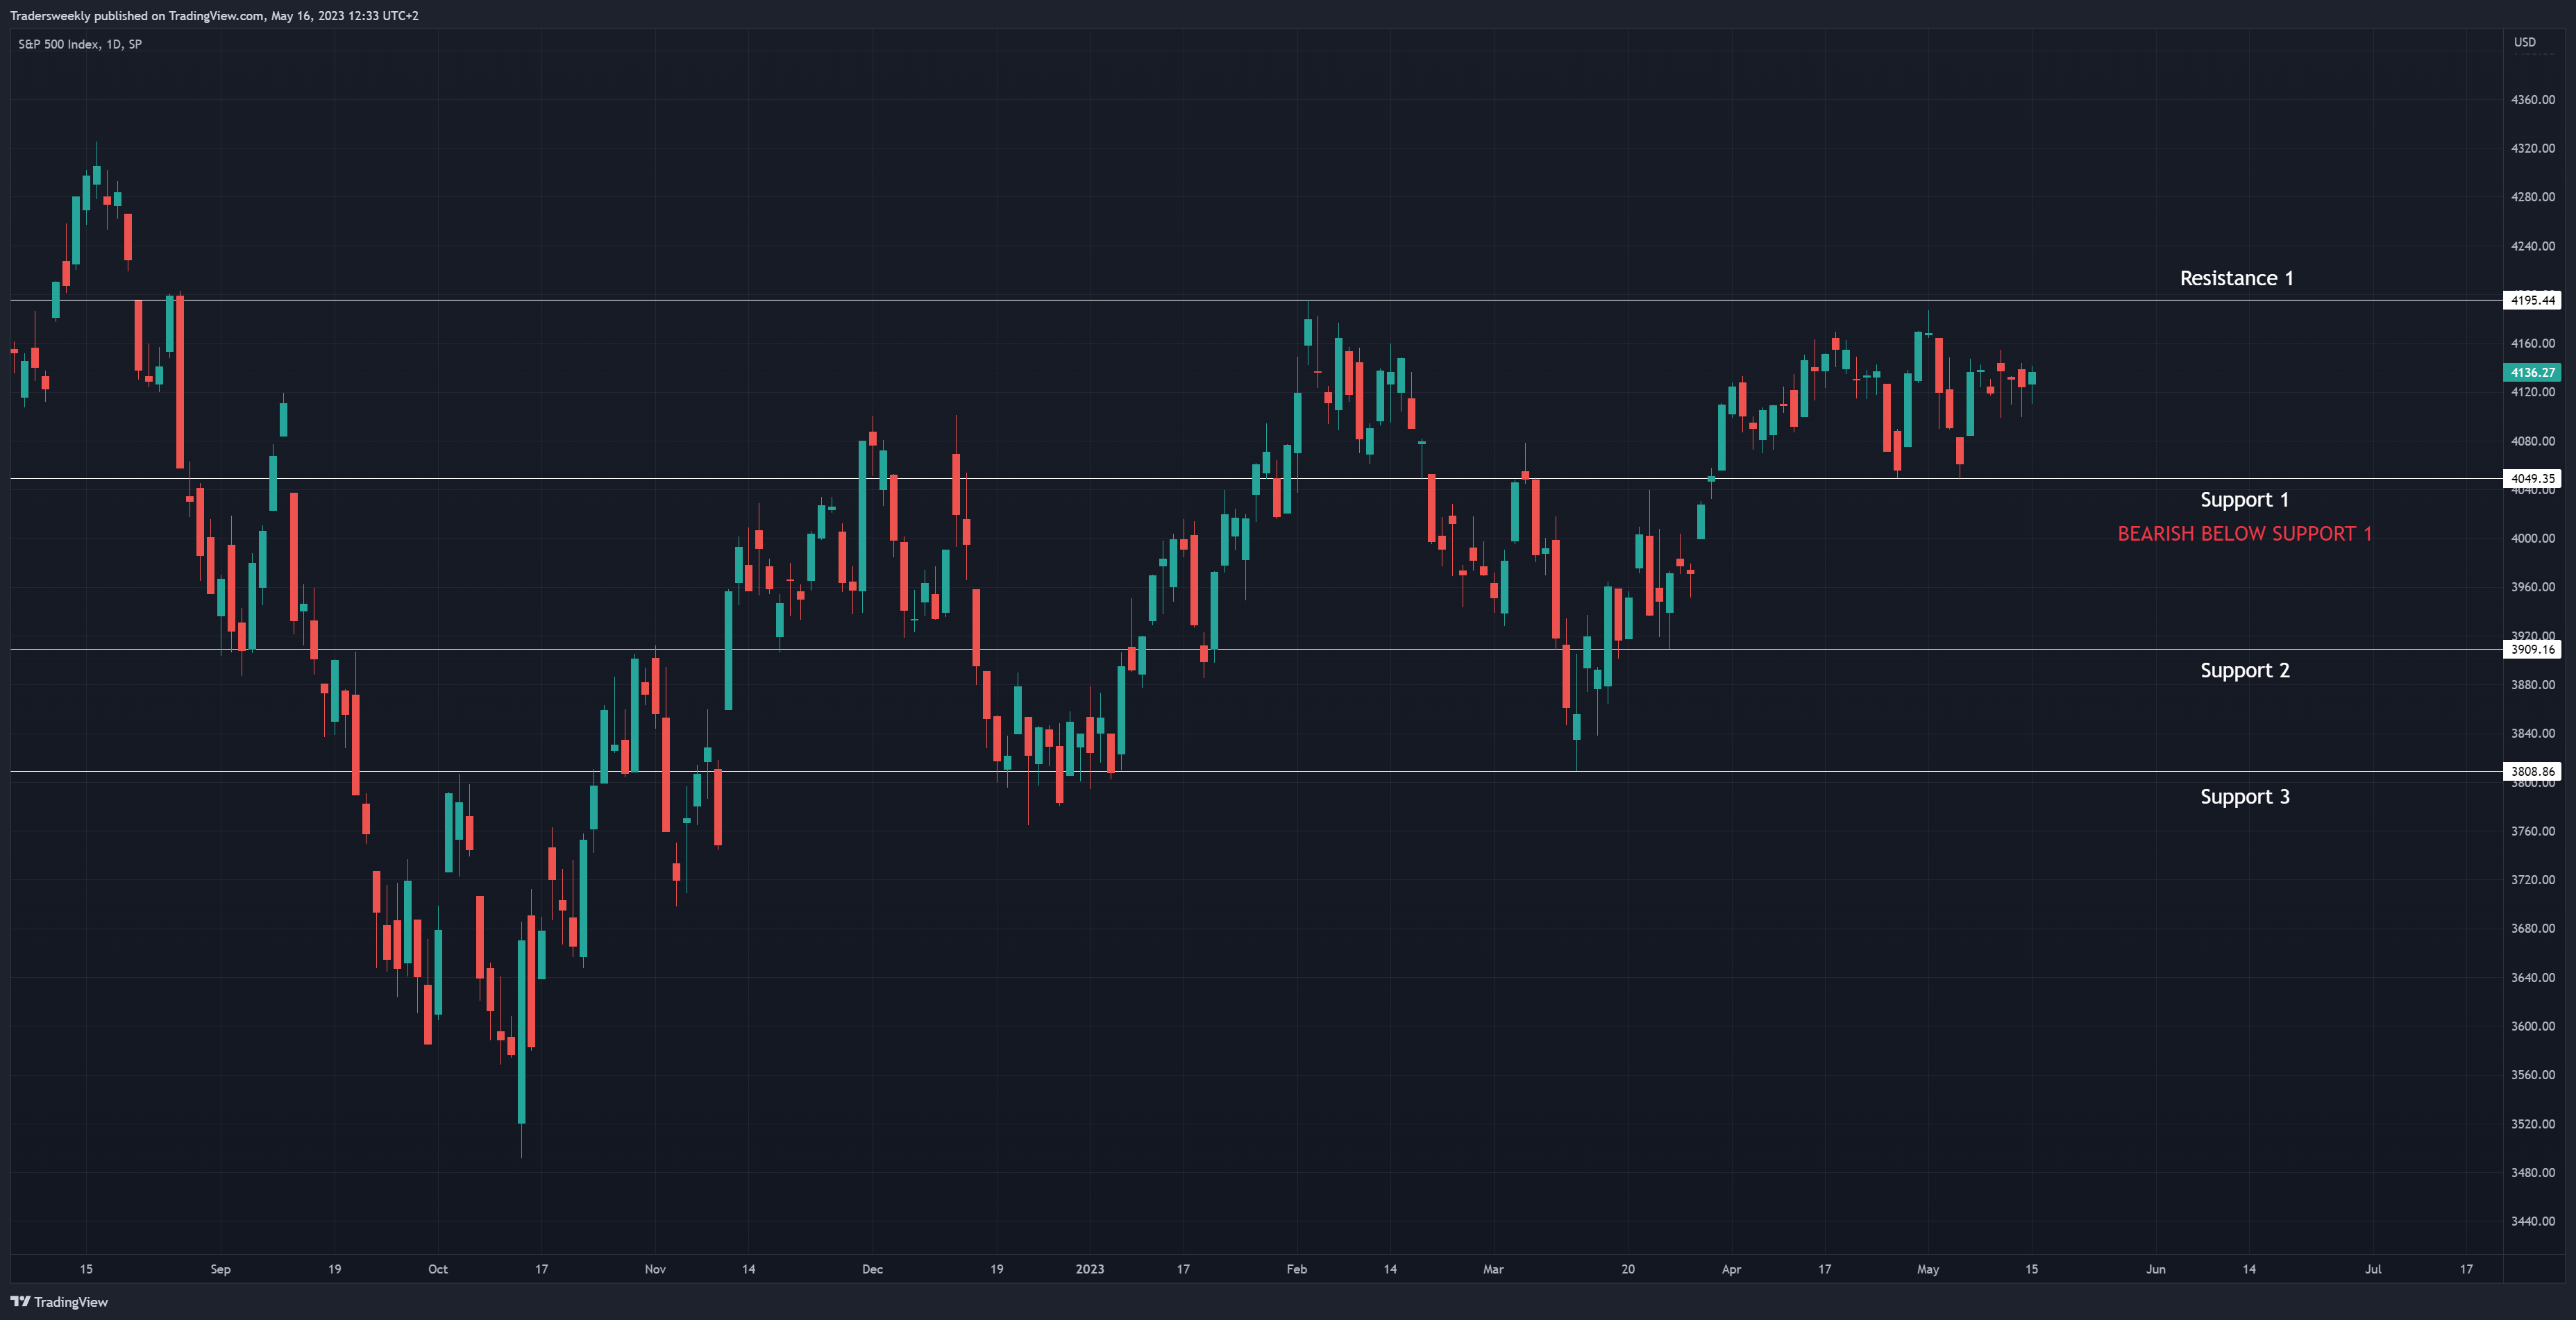Click the Mar label on time axis
Screen dimensions: 2576x1320
(x=1493, y=1269)
